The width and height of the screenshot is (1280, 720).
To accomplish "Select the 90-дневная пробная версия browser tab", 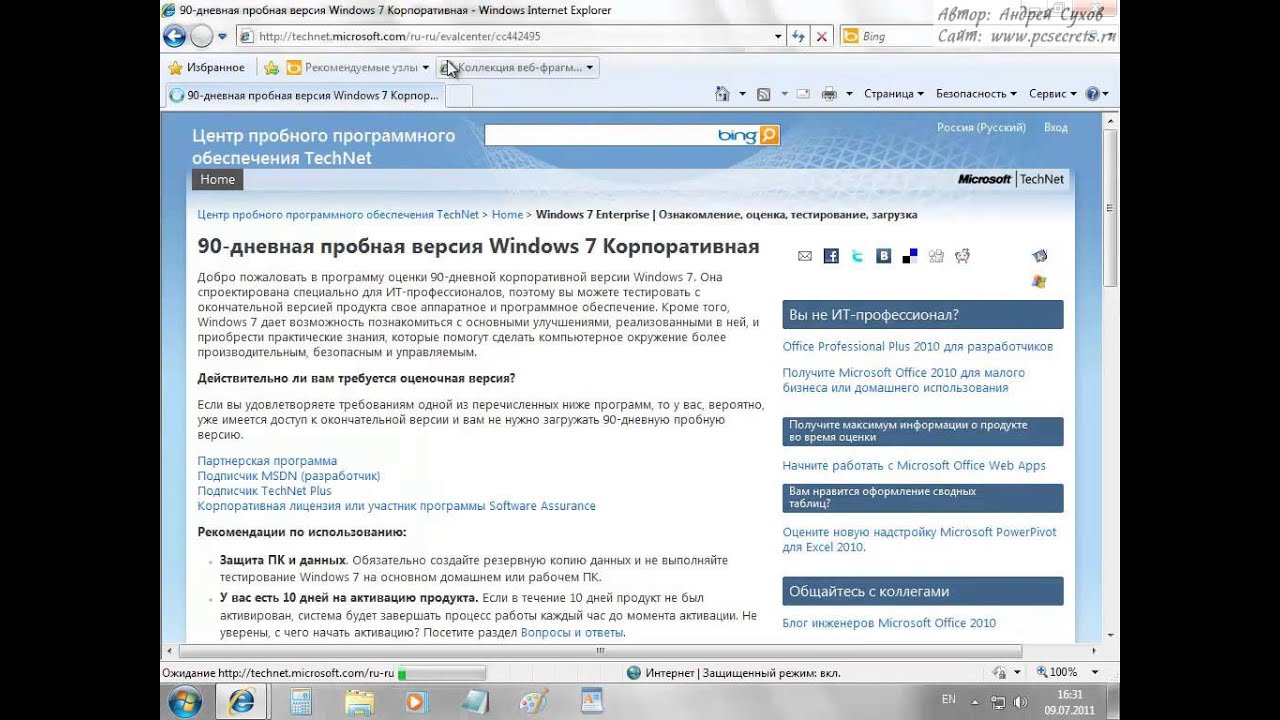I will coord(304,95).
